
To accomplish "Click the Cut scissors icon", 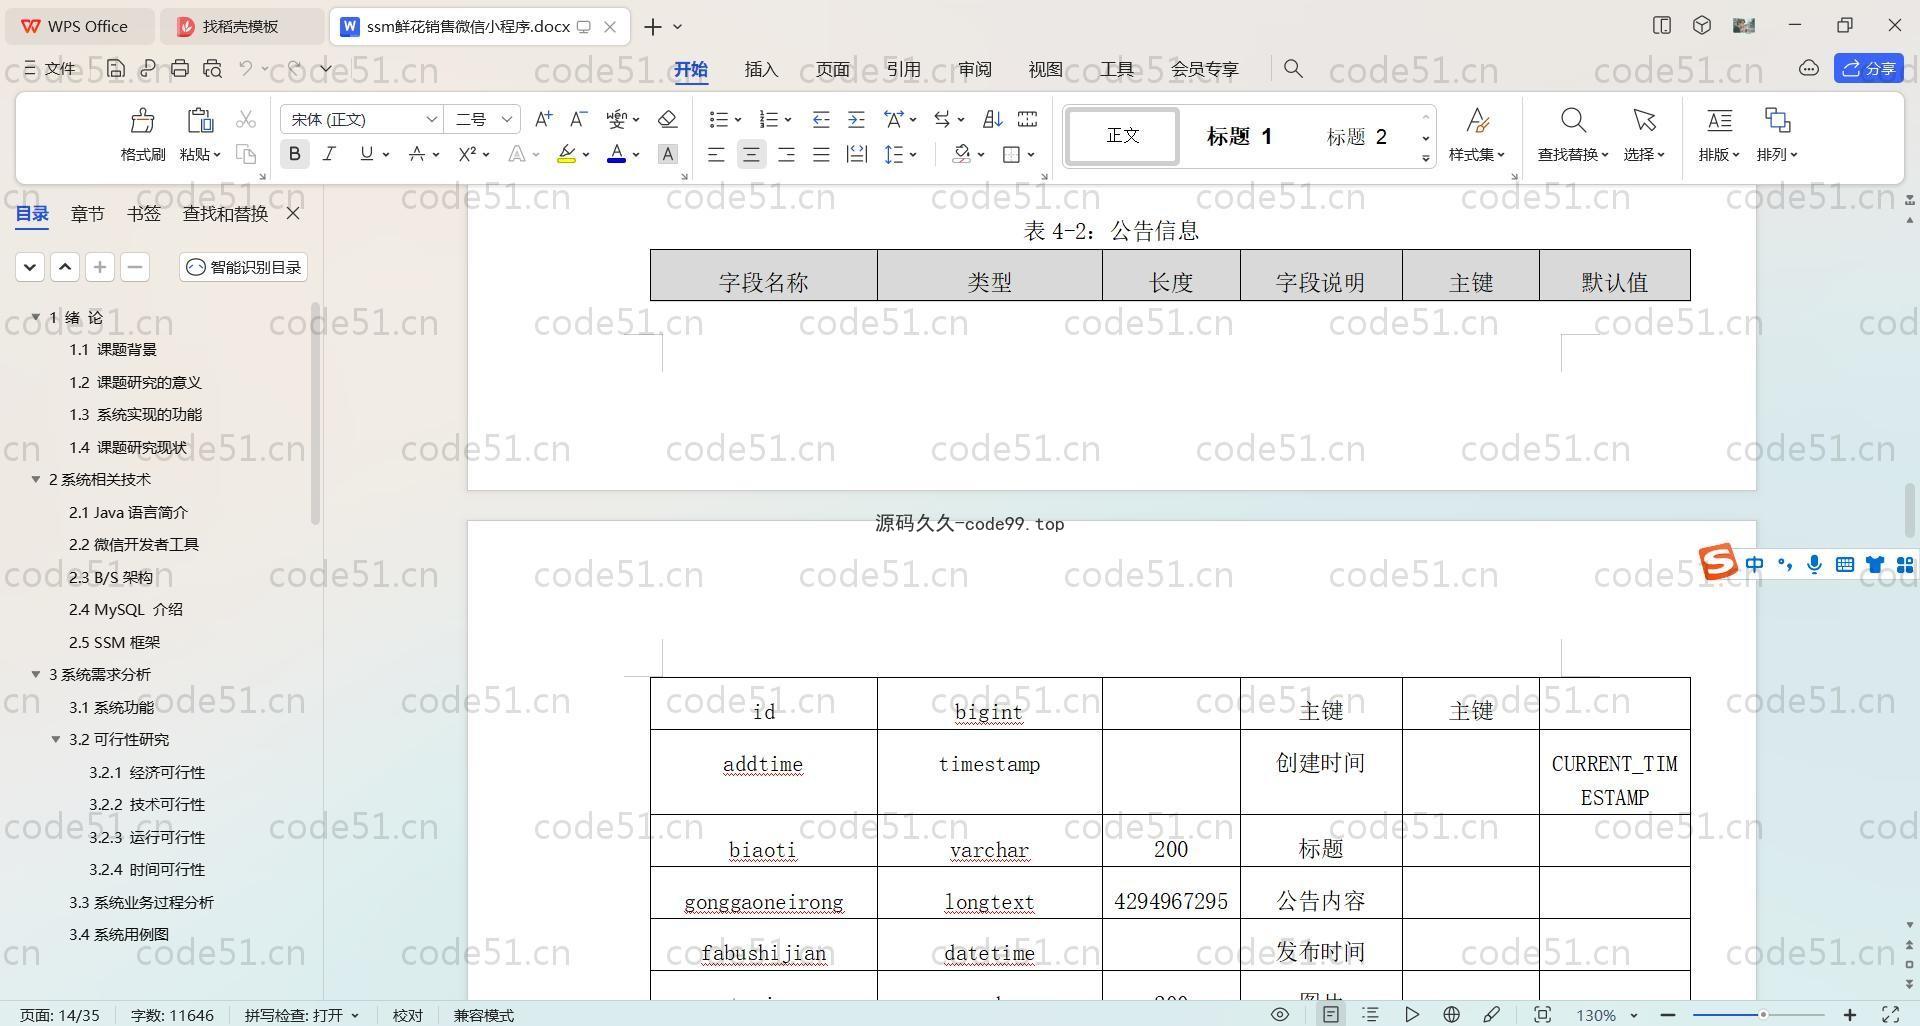I will point(246,119).
